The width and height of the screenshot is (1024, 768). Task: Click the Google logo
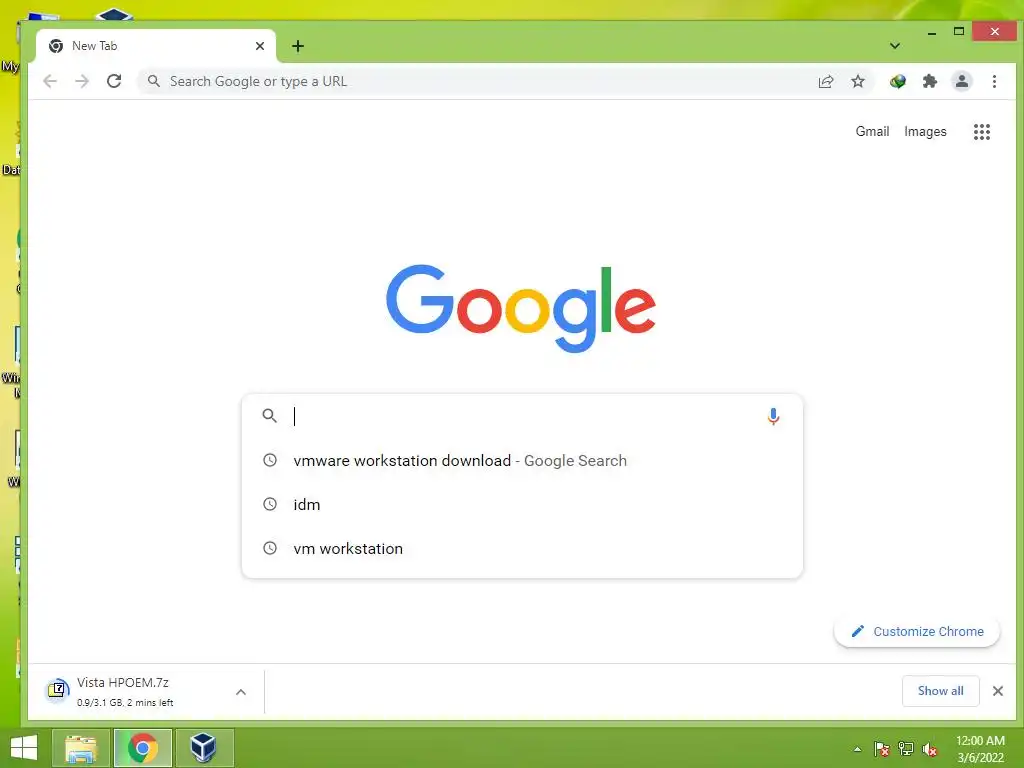click(x=521, y=308)
